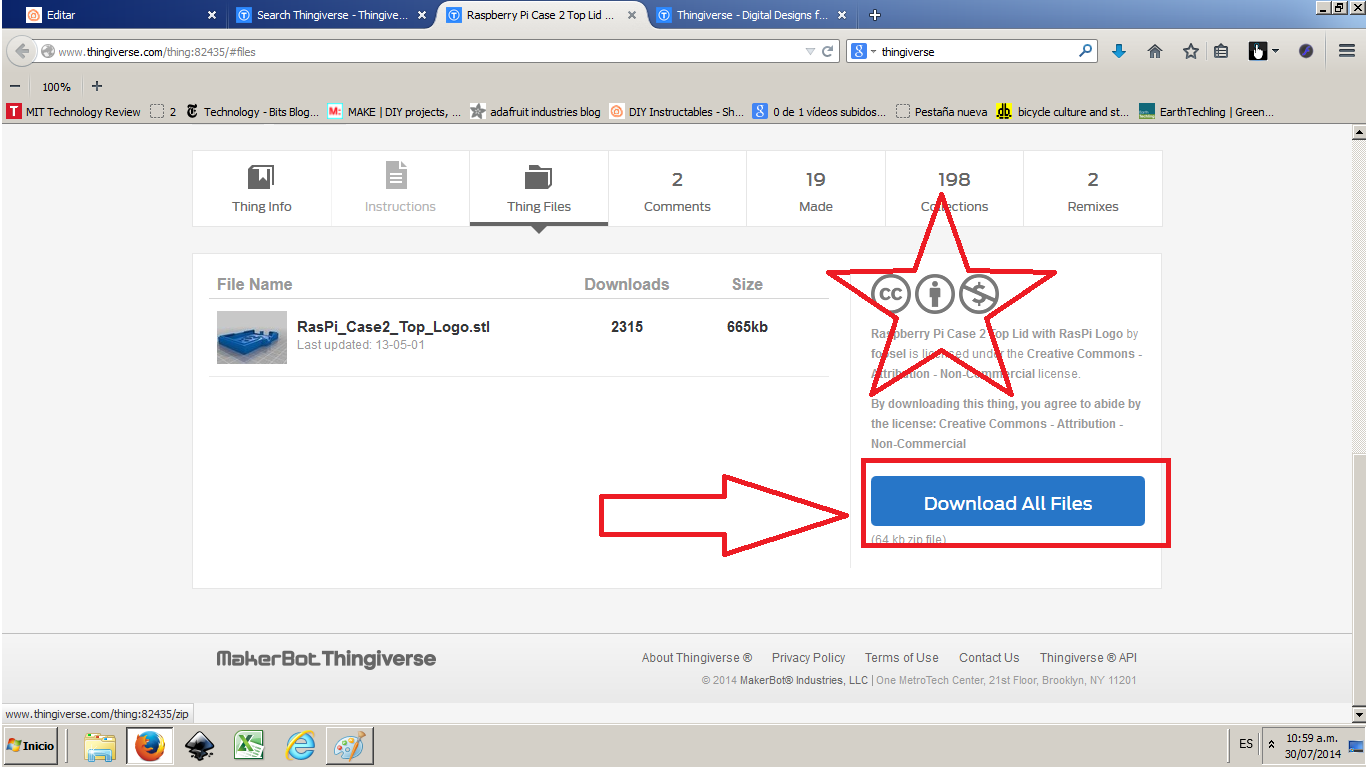
Task: Click the Creative Commons CC license icon
Action: click(x=889, y=294)
